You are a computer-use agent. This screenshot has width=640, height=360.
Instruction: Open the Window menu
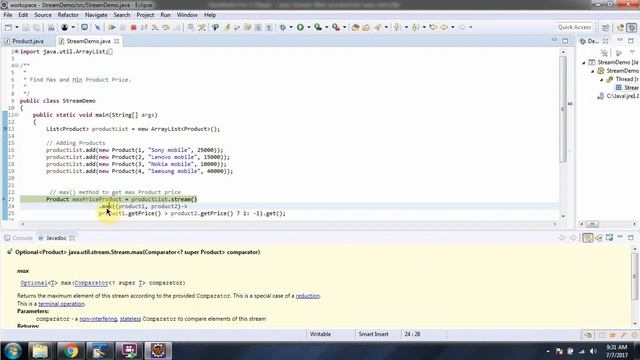[187, 15]
